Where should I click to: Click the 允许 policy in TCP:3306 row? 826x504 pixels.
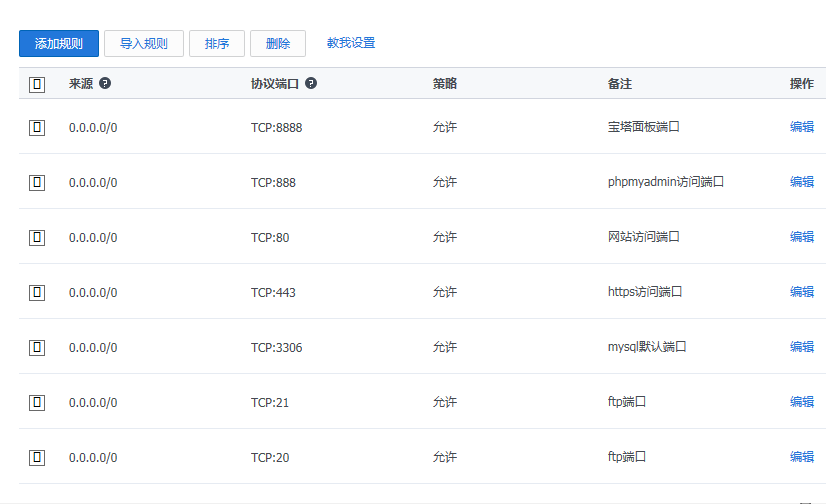click(445, 347)
